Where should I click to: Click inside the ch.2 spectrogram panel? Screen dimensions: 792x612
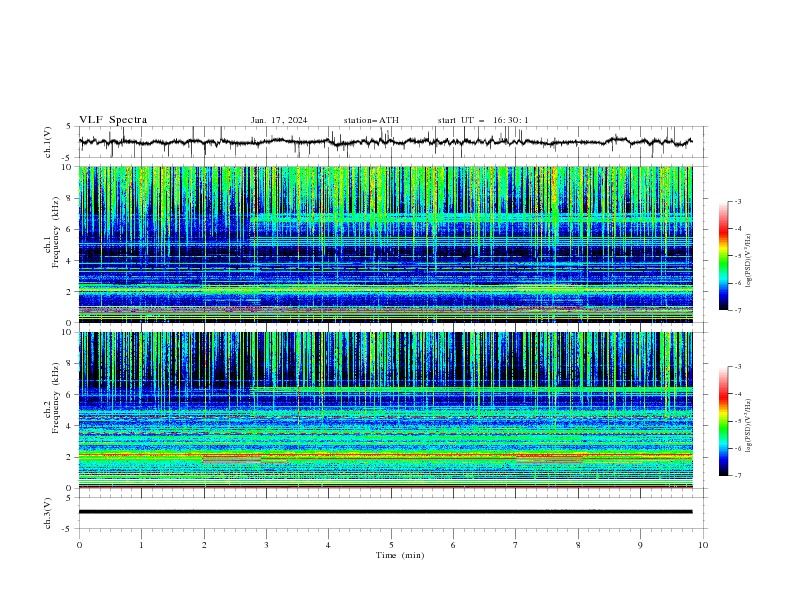coord(385,410)
